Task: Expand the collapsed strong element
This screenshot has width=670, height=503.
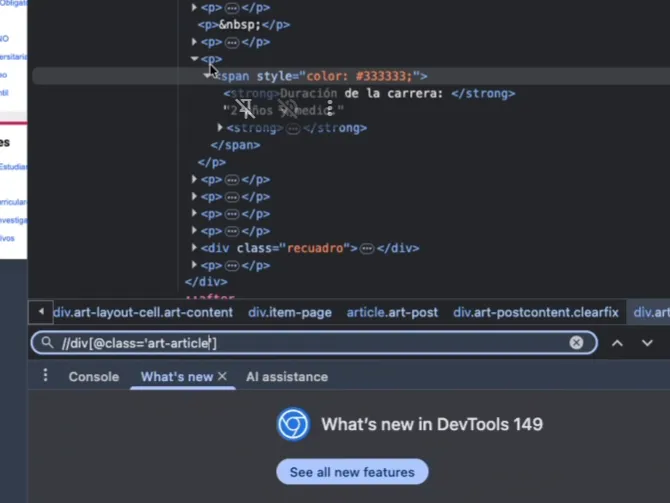Action: coord(220,127)
